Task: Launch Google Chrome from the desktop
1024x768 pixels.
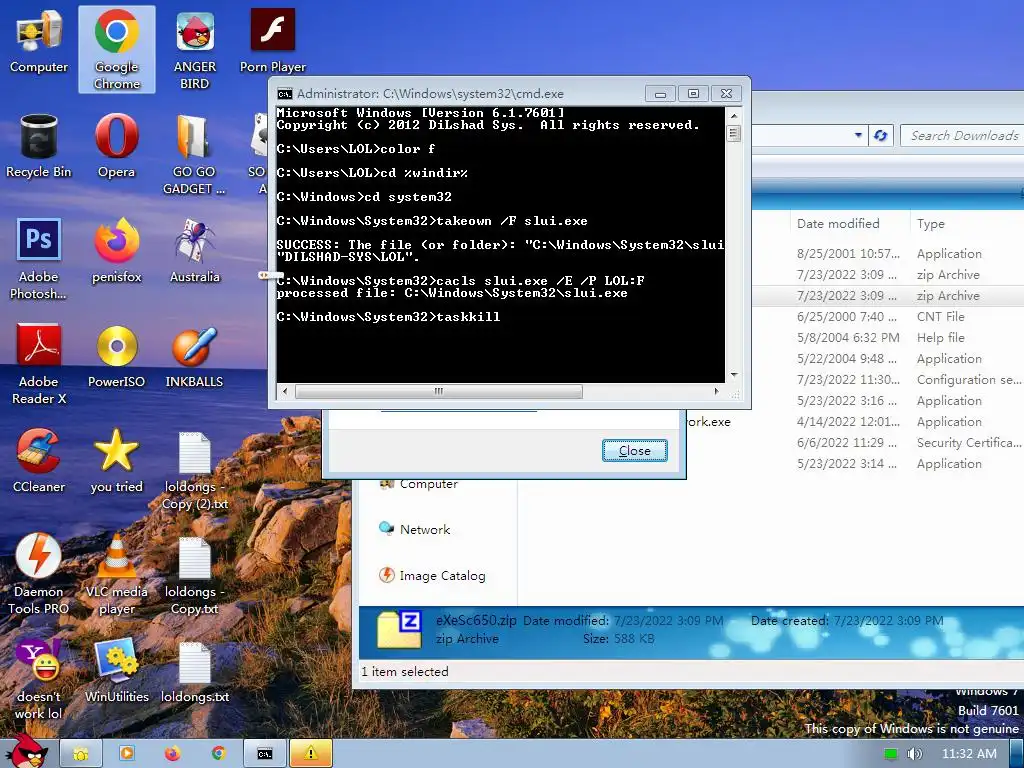Action: [x=116, y=50]
